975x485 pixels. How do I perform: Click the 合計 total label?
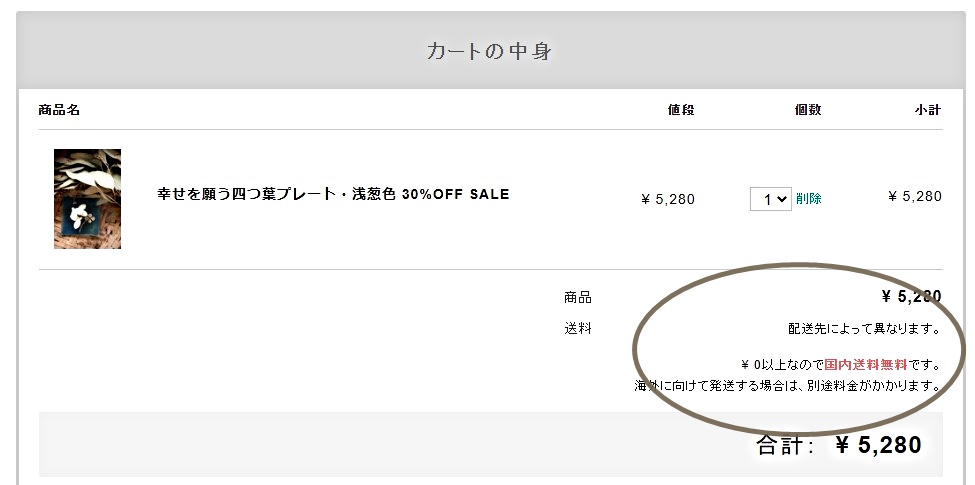tap(785, 445)
